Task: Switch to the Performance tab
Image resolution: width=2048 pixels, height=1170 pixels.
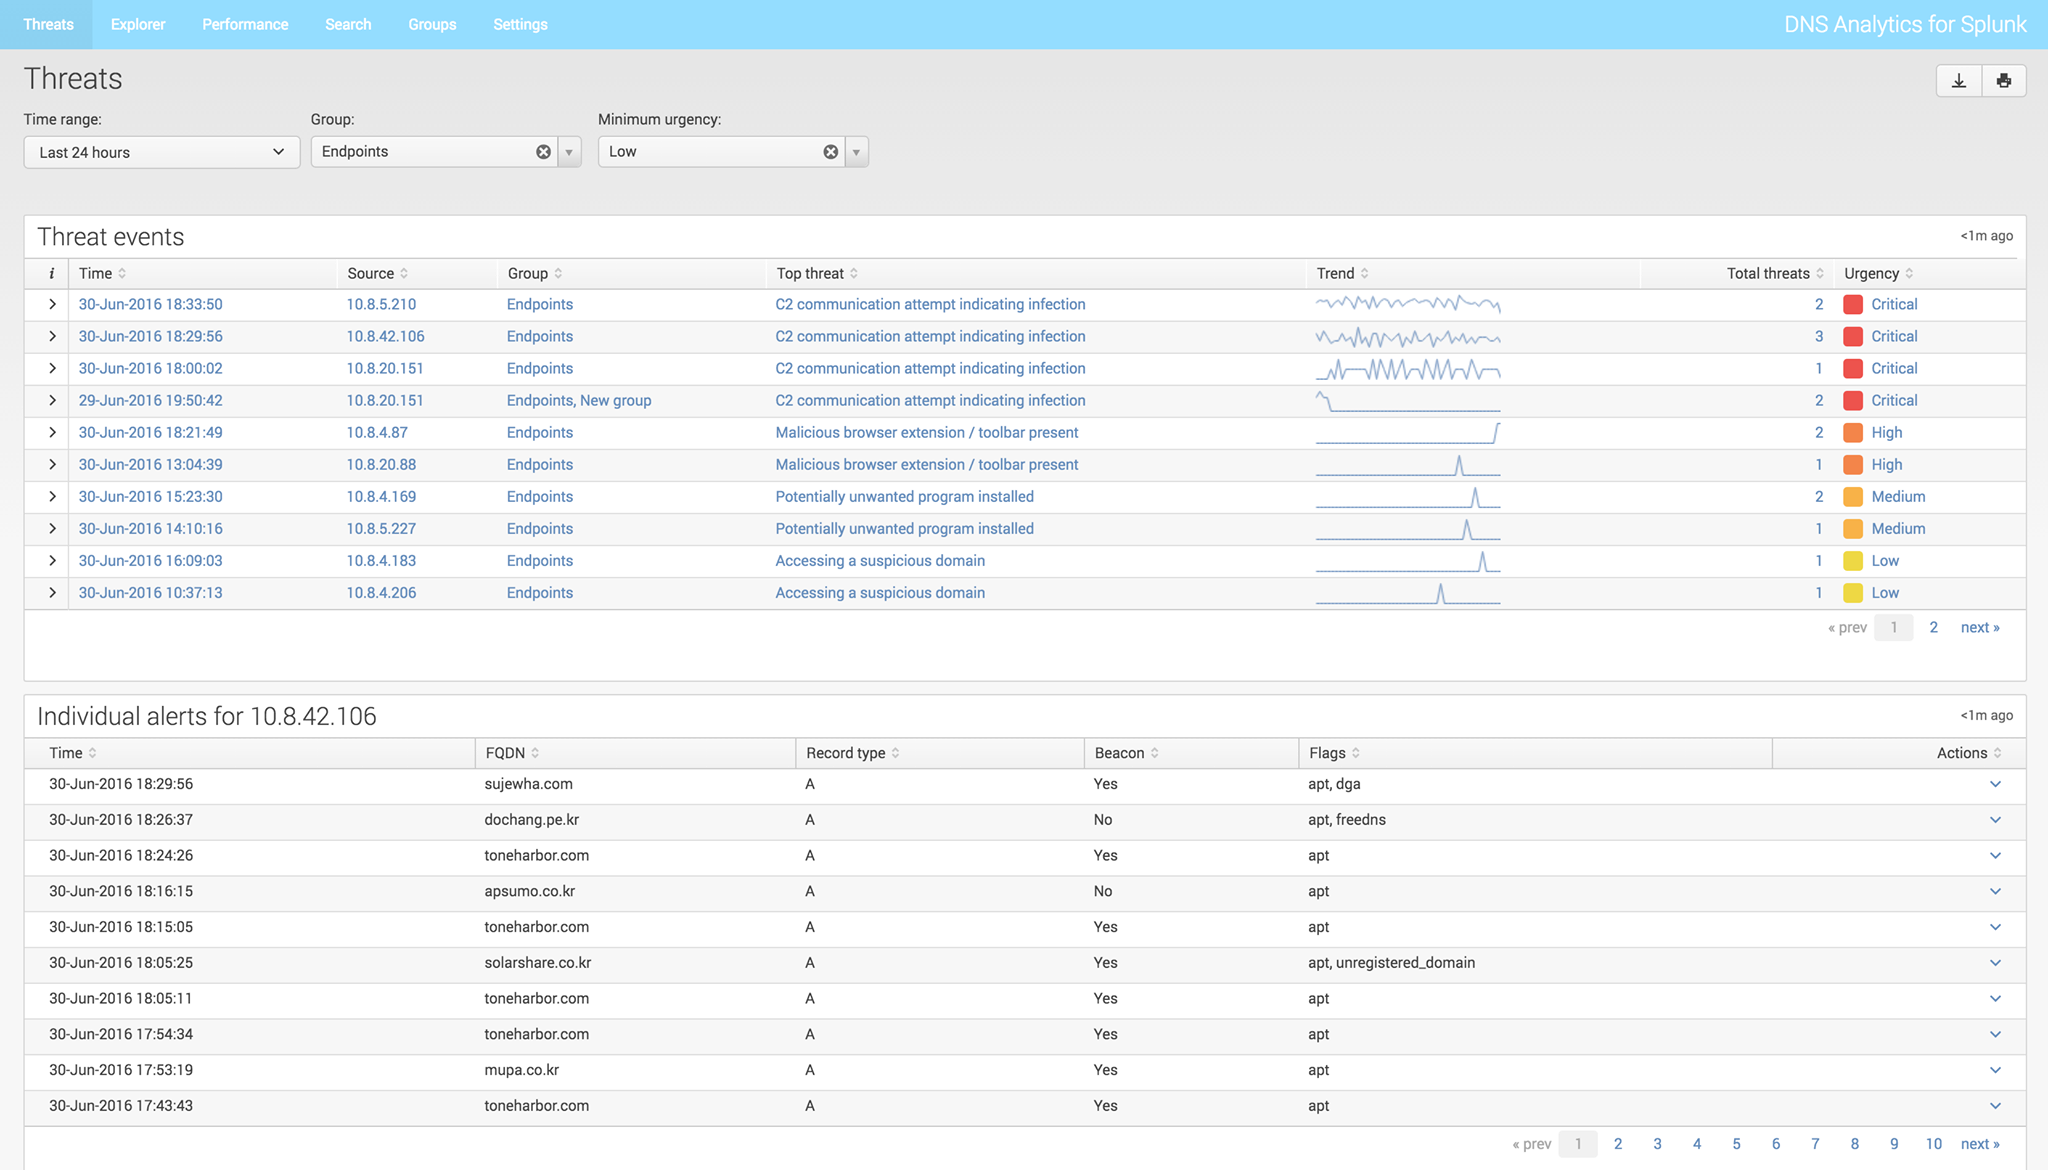Action: tap(245, 24)
